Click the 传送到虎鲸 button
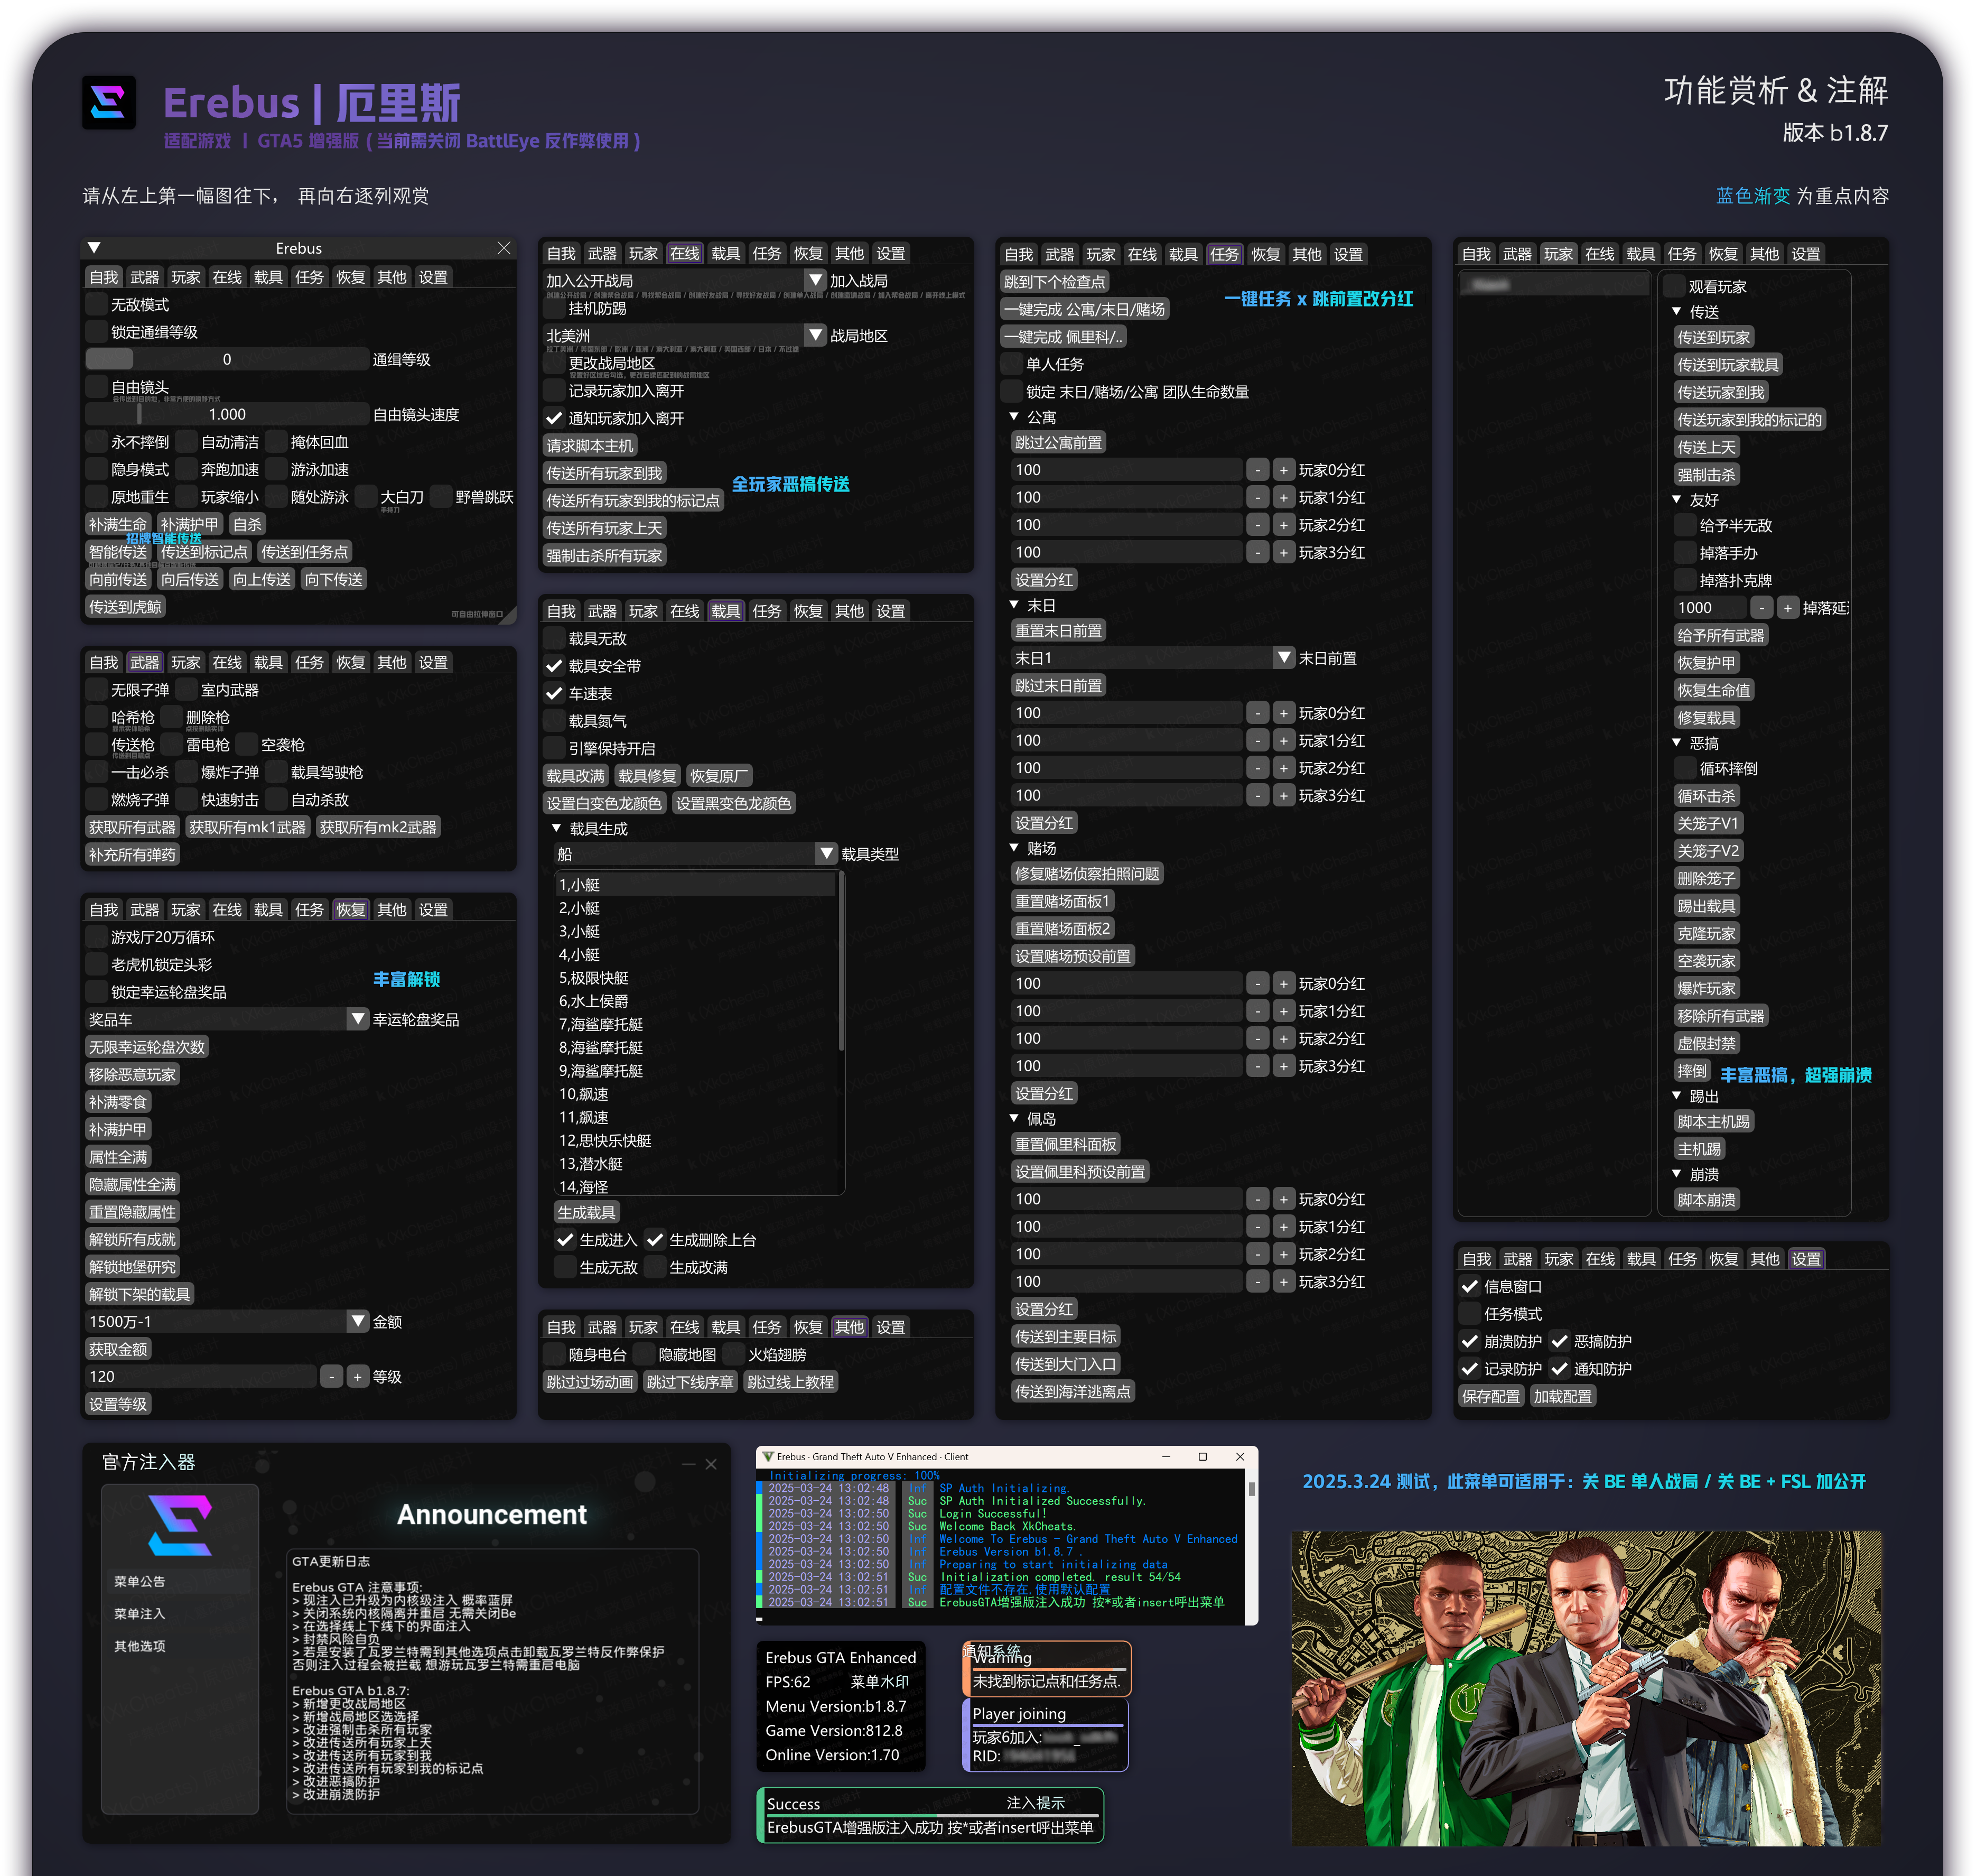Image resolution: width=1976 pixels, height=1876 pixels. pyautogui.click(x=125, y=607)
